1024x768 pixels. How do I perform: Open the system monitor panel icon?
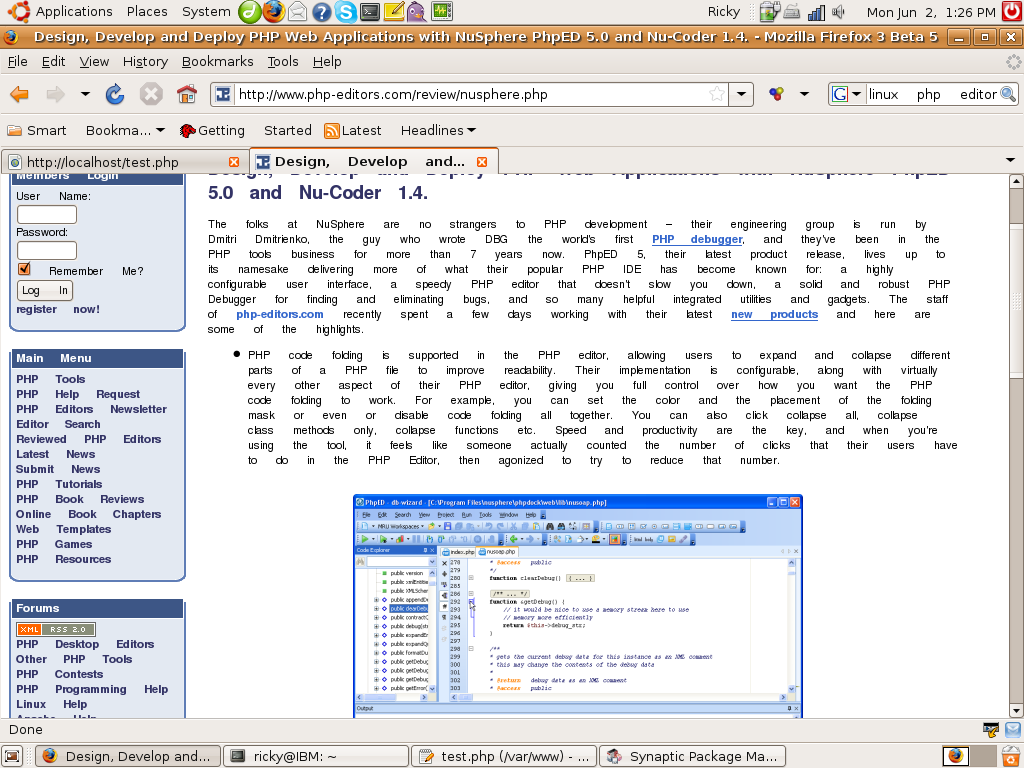[x=442, y=12]
